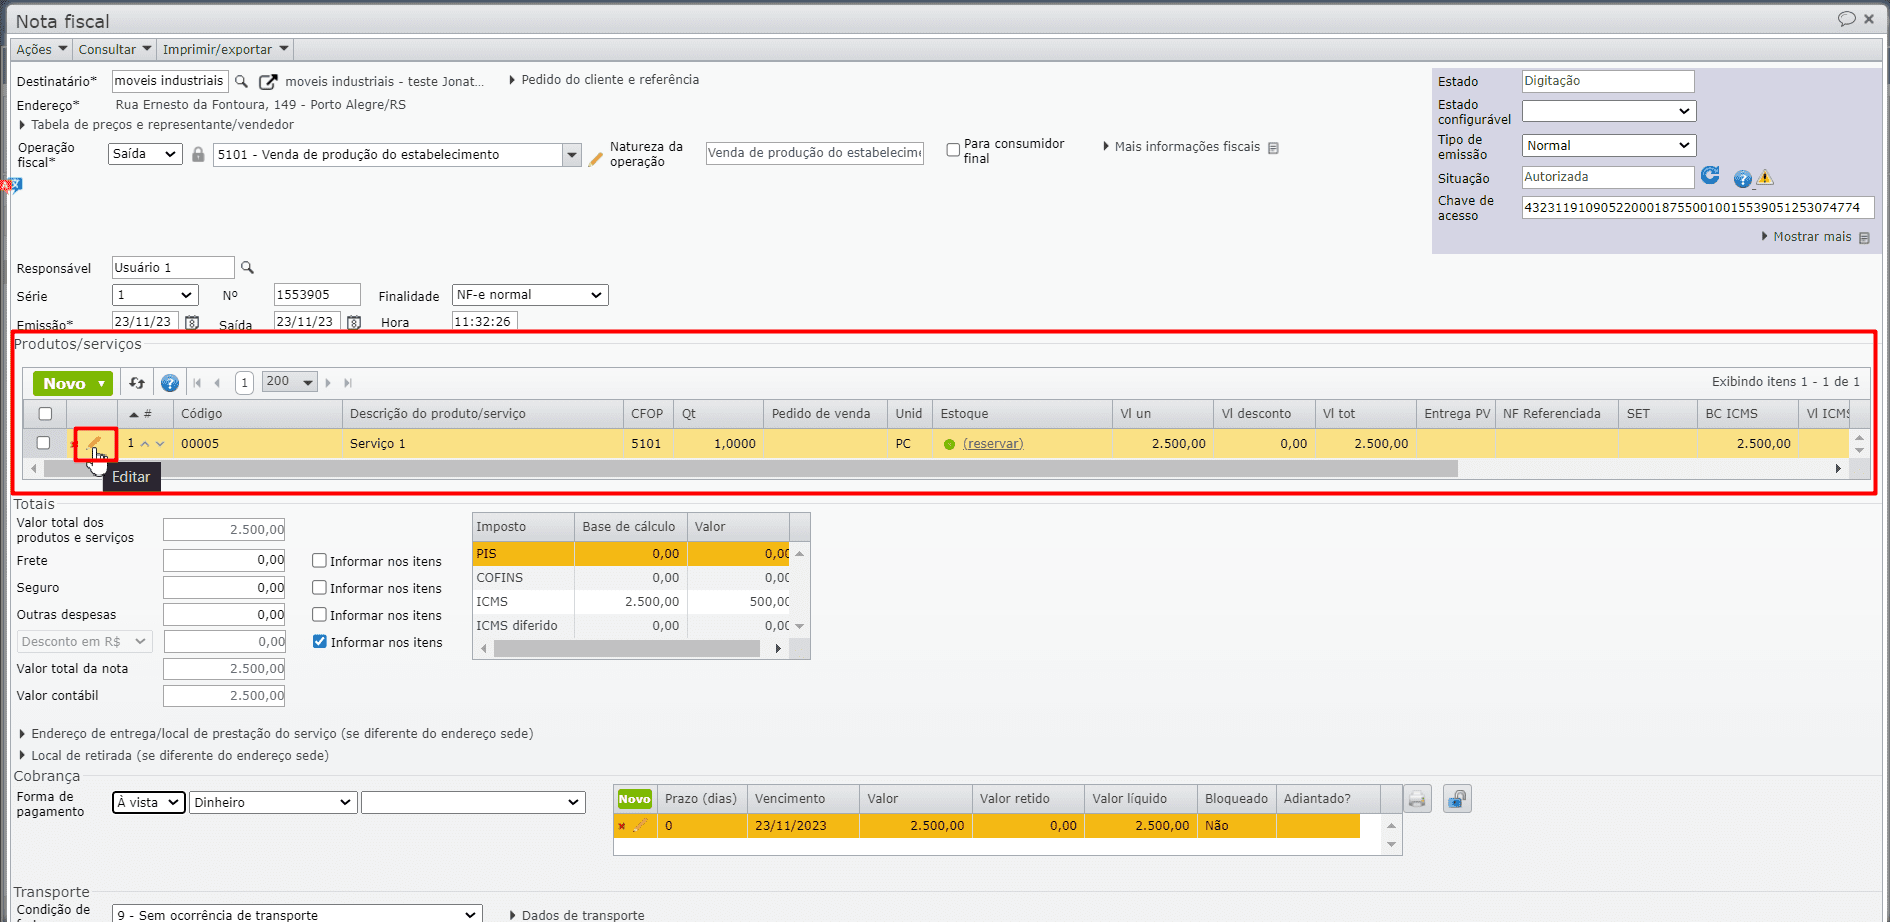Select the Serviço 1 row checkbox
The image size is (1890, 922).
(x=43, y=443)
